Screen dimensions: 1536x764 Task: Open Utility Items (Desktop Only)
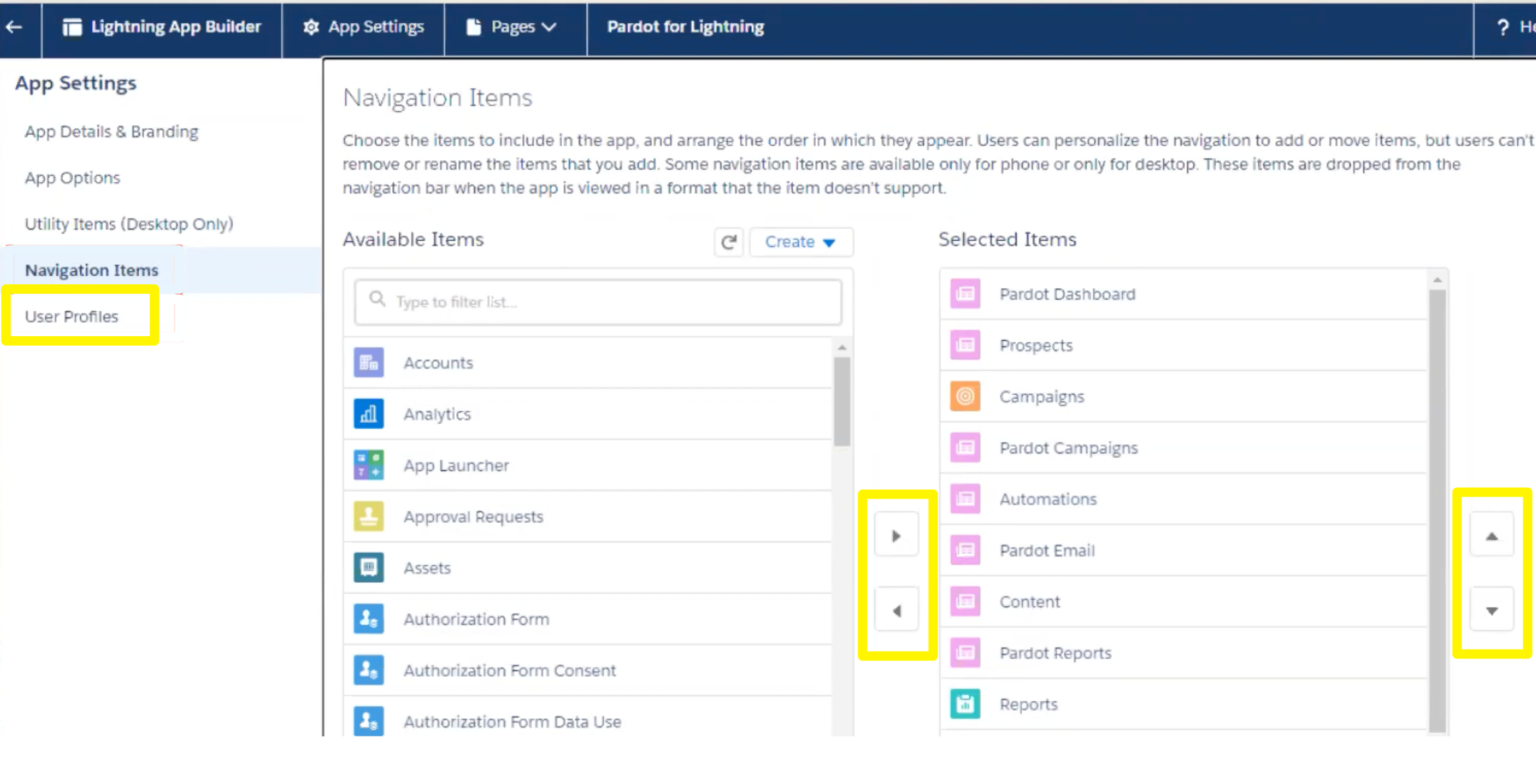pyautogui.click(x=129, y=224)
